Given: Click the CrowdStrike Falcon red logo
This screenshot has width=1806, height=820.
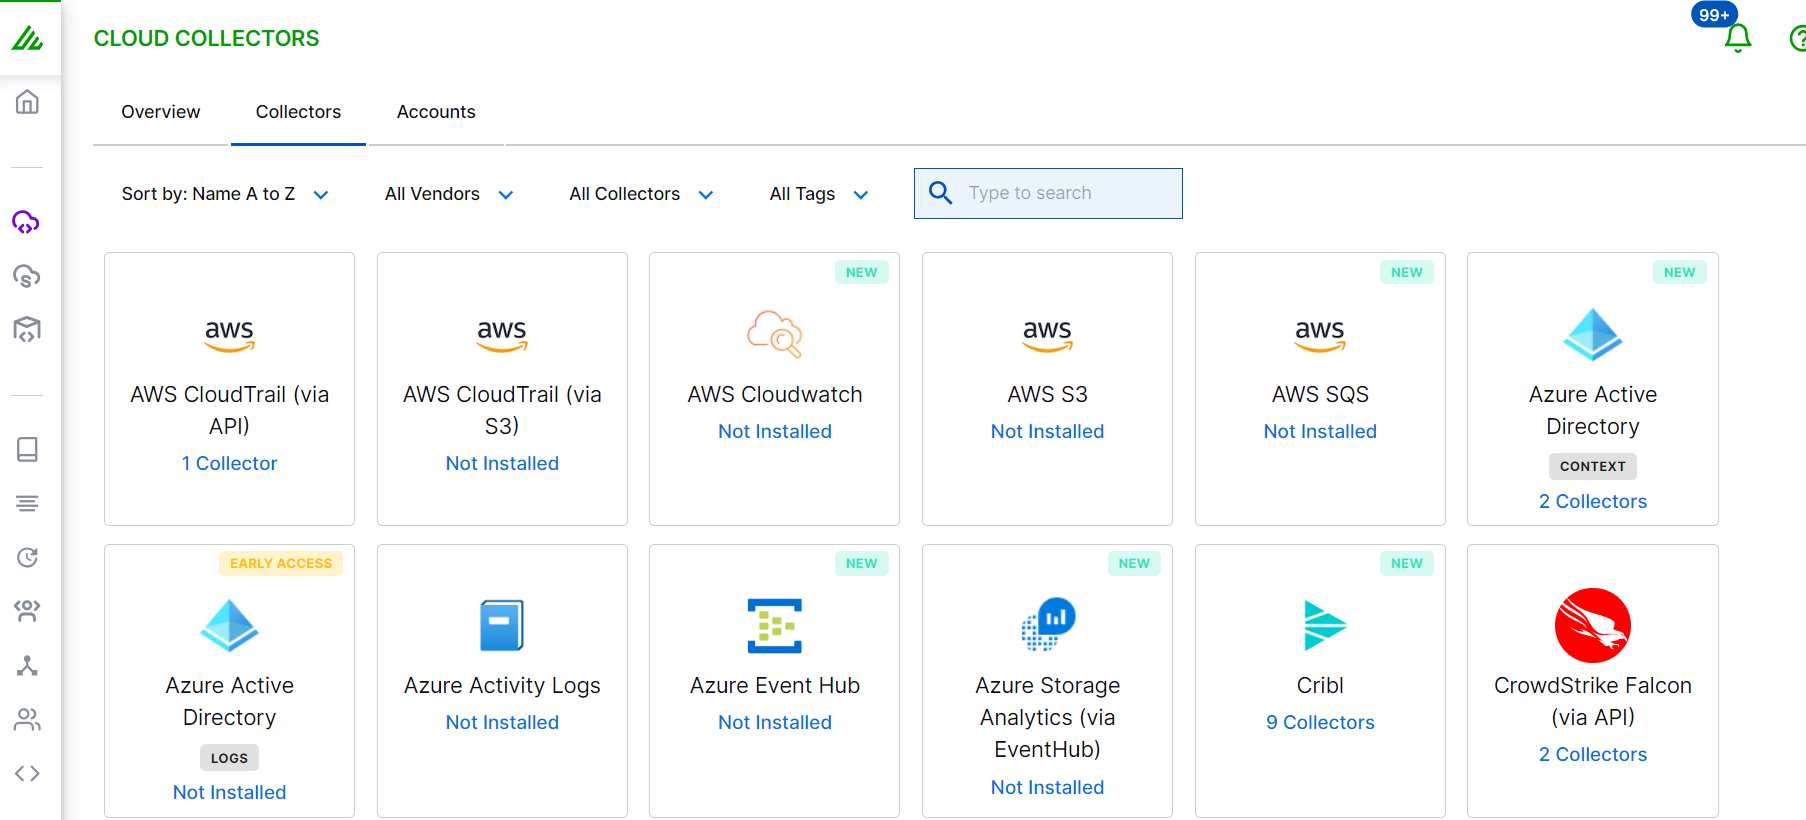Looking at the screenshot, I should coord(1593,625).
